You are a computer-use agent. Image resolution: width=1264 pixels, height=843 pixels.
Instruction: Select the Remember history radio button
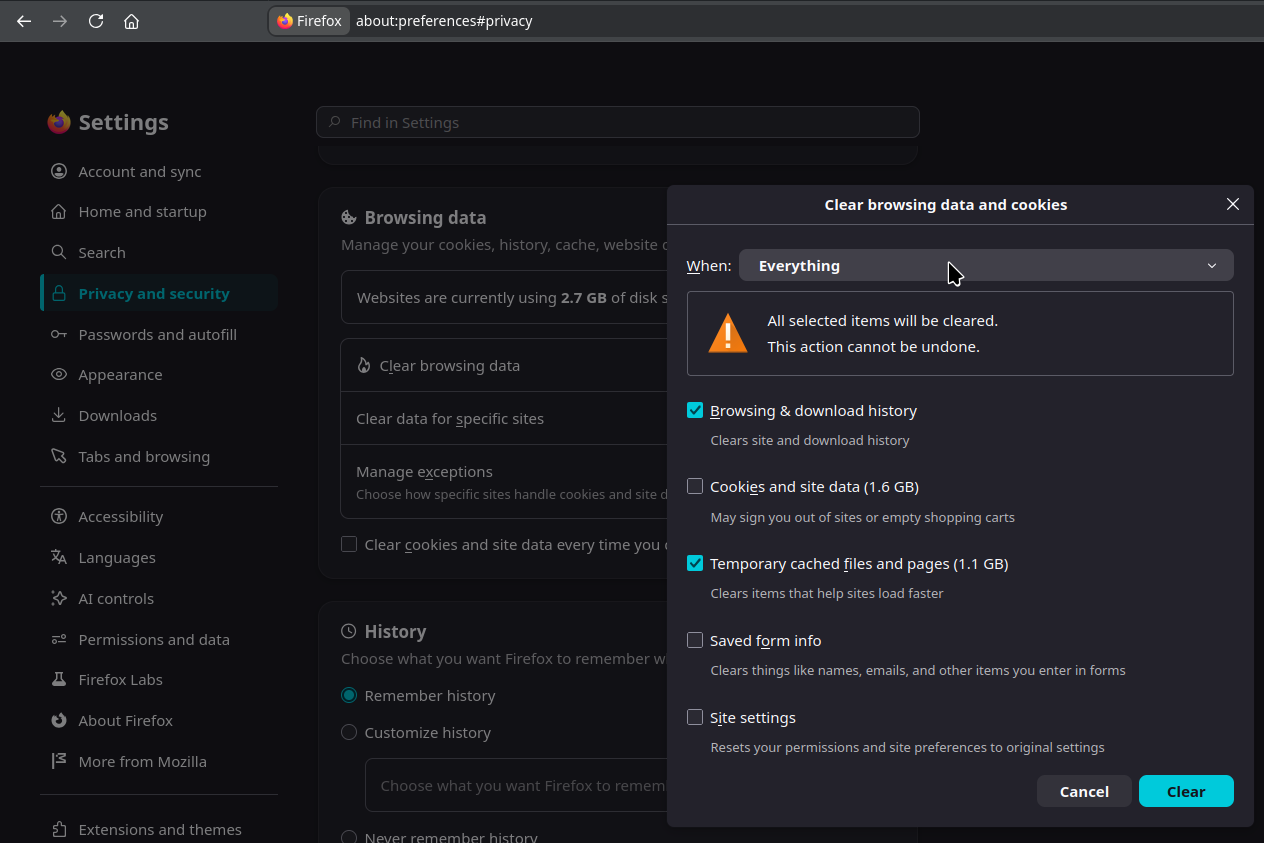point(349,695)
